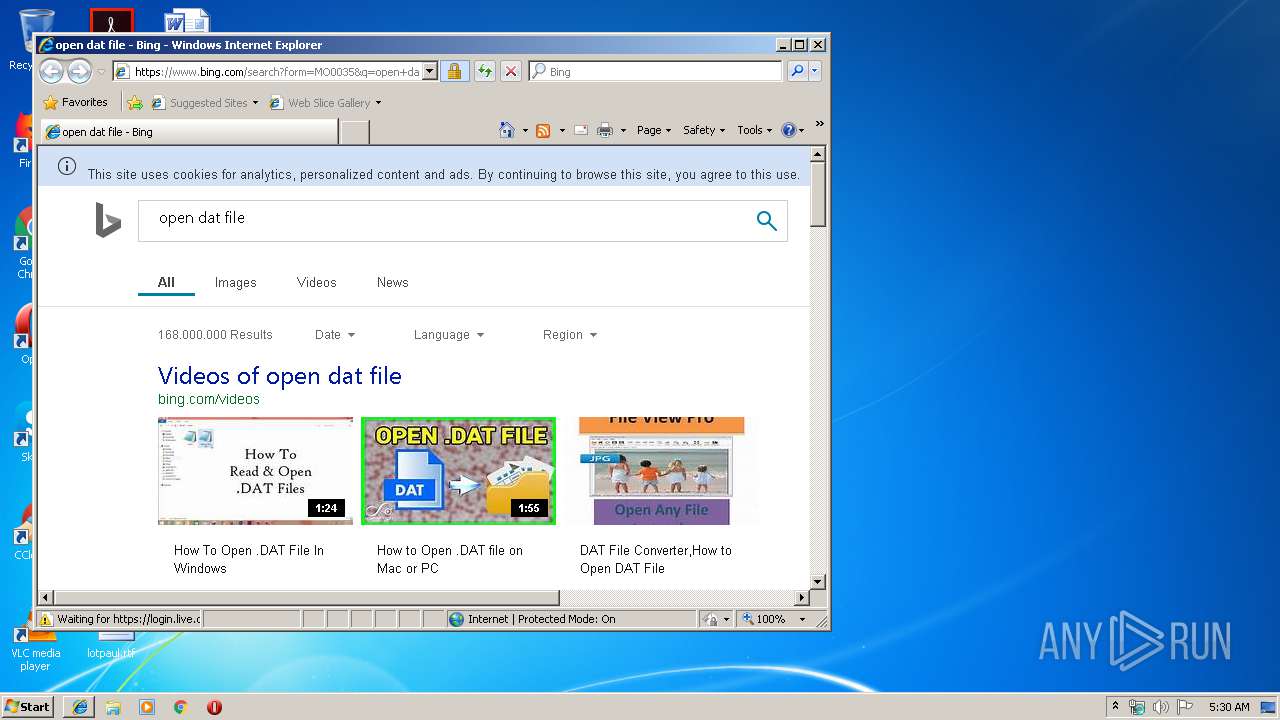The width and height of the screenshot is (1280, 720).
Task: Stop loading with the red X
Action: tap(511, 71)
